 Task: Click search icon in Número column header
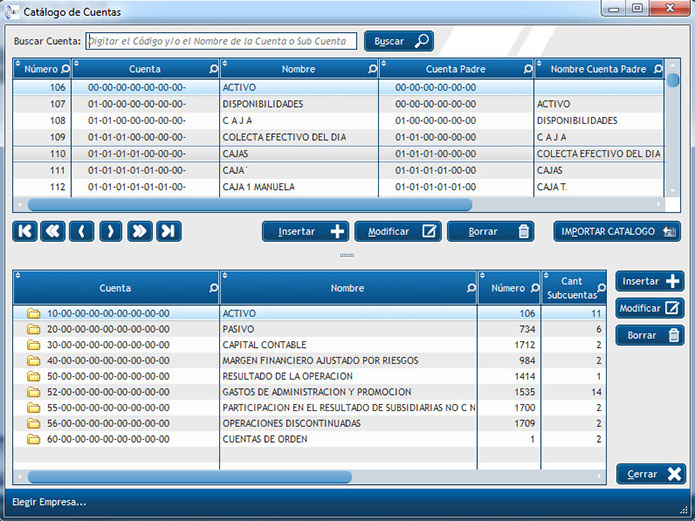pyautogui.click(x=66, y=69)
